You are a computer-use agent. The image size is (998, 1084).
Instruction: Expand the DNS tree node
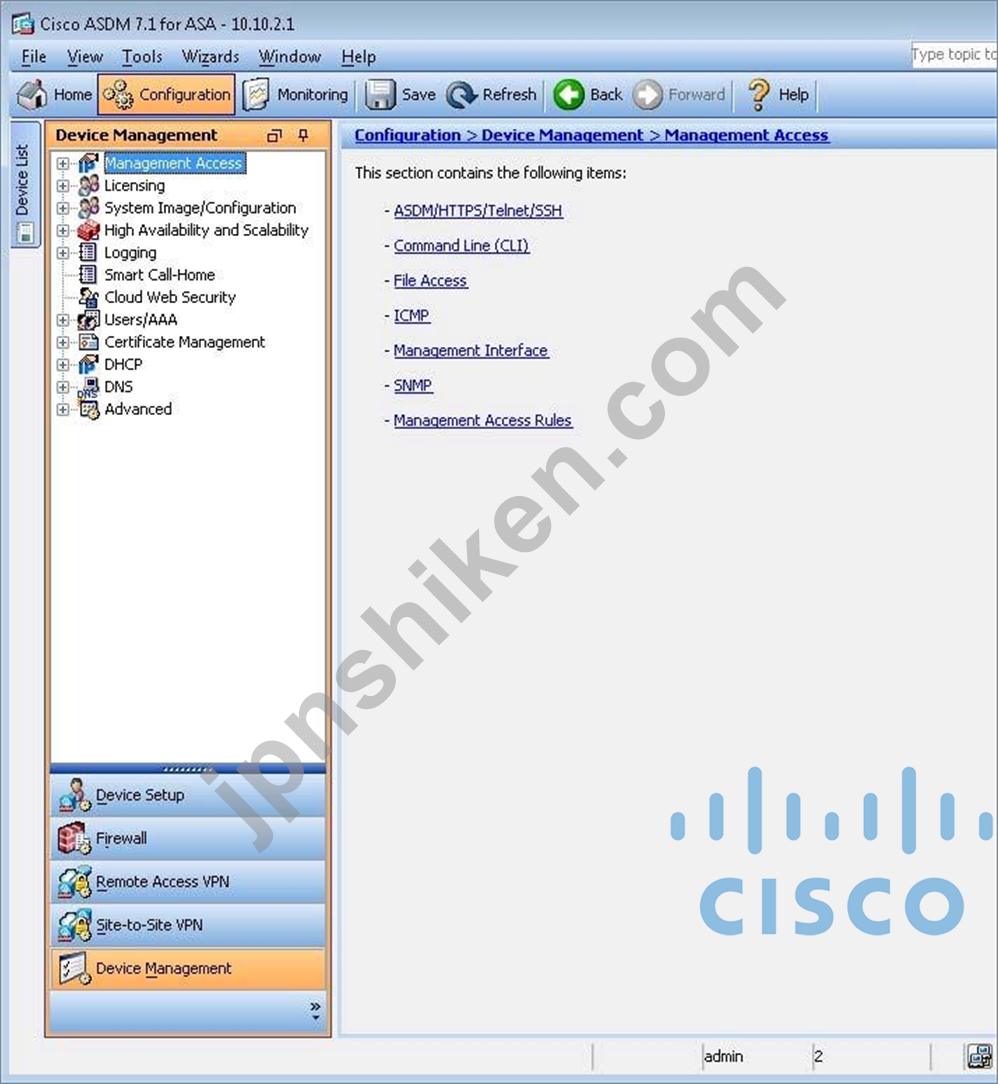pyautogui.click(x=63, y=387)
